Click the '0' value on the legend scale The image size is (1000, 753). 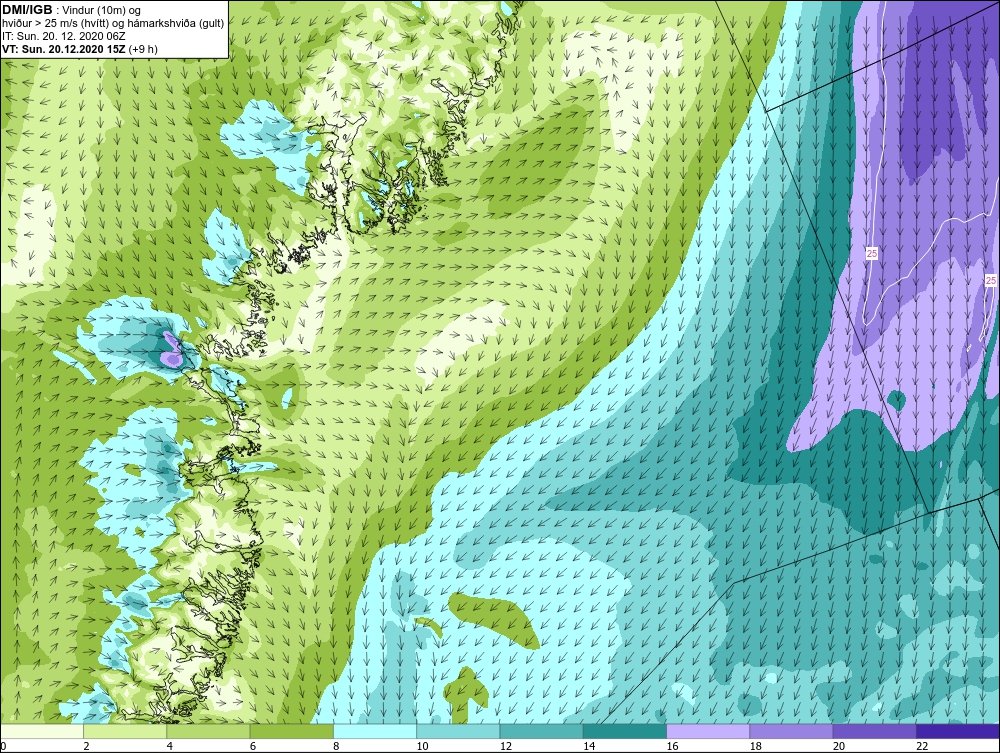coord(3,746)
